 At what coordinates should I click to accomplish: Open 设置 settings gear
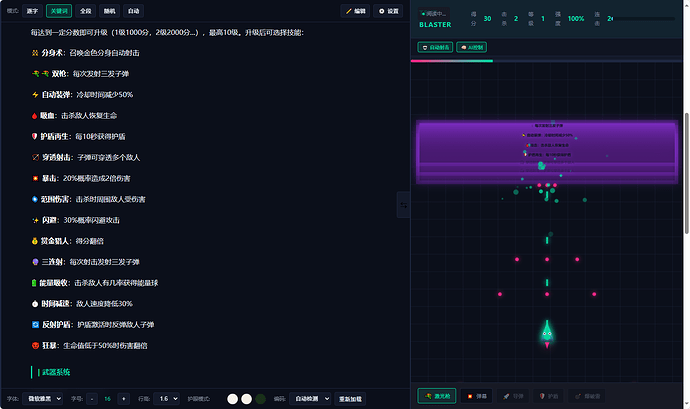click(389, 11)
